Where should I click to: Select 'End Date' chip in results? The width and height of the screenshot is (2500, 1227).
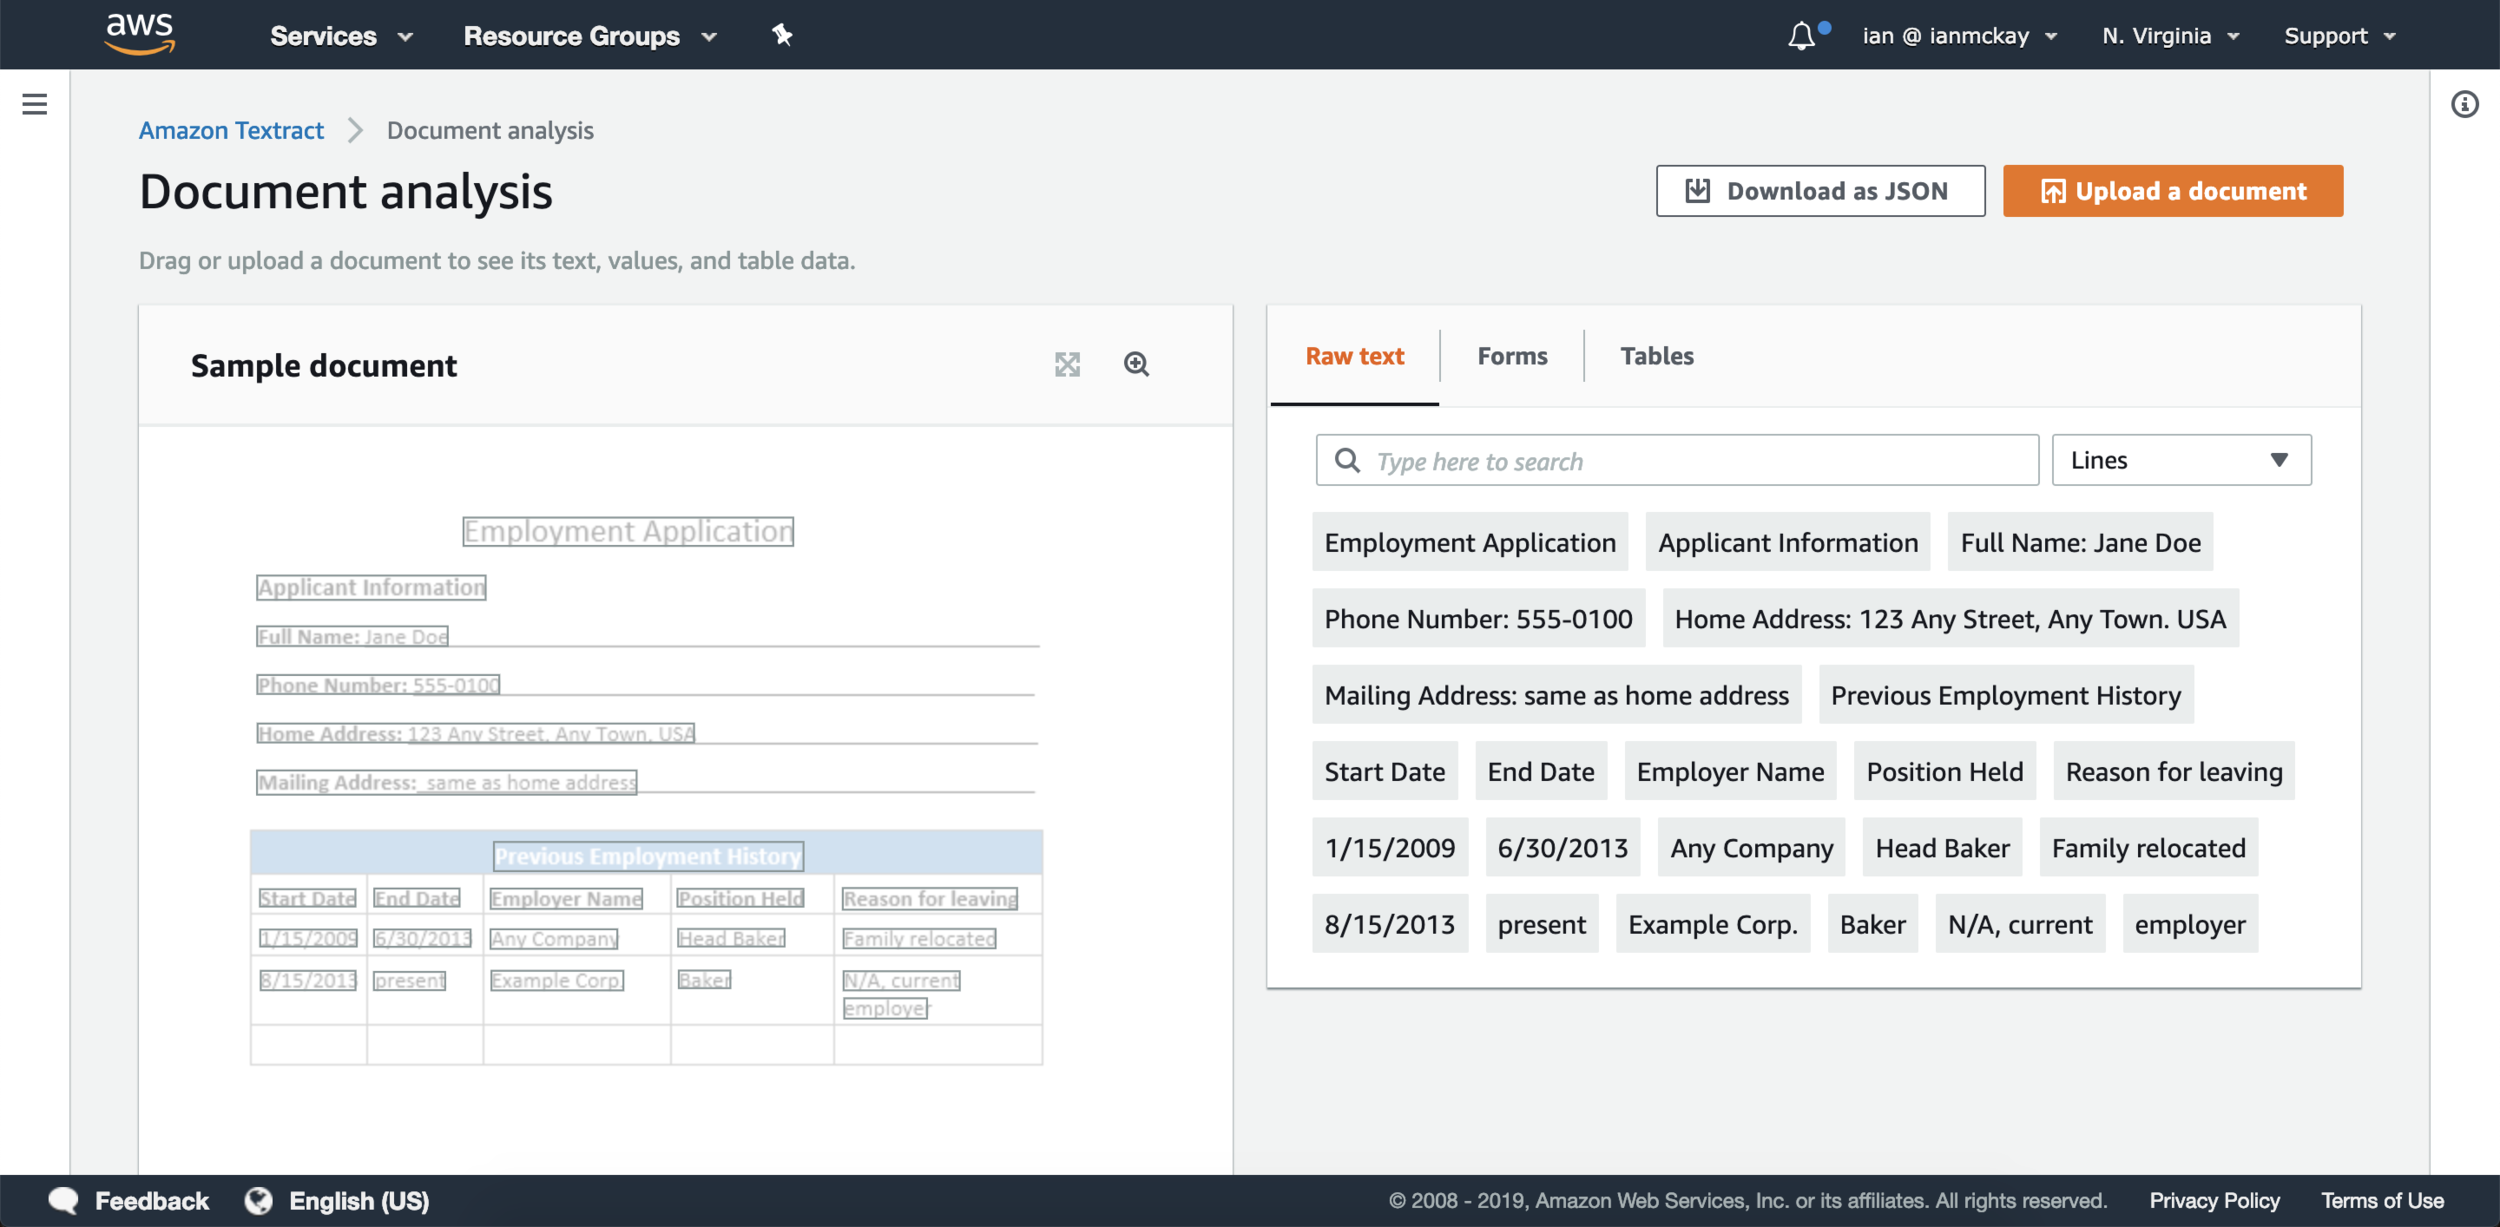pyautogui.click(x=1541, y=771)
